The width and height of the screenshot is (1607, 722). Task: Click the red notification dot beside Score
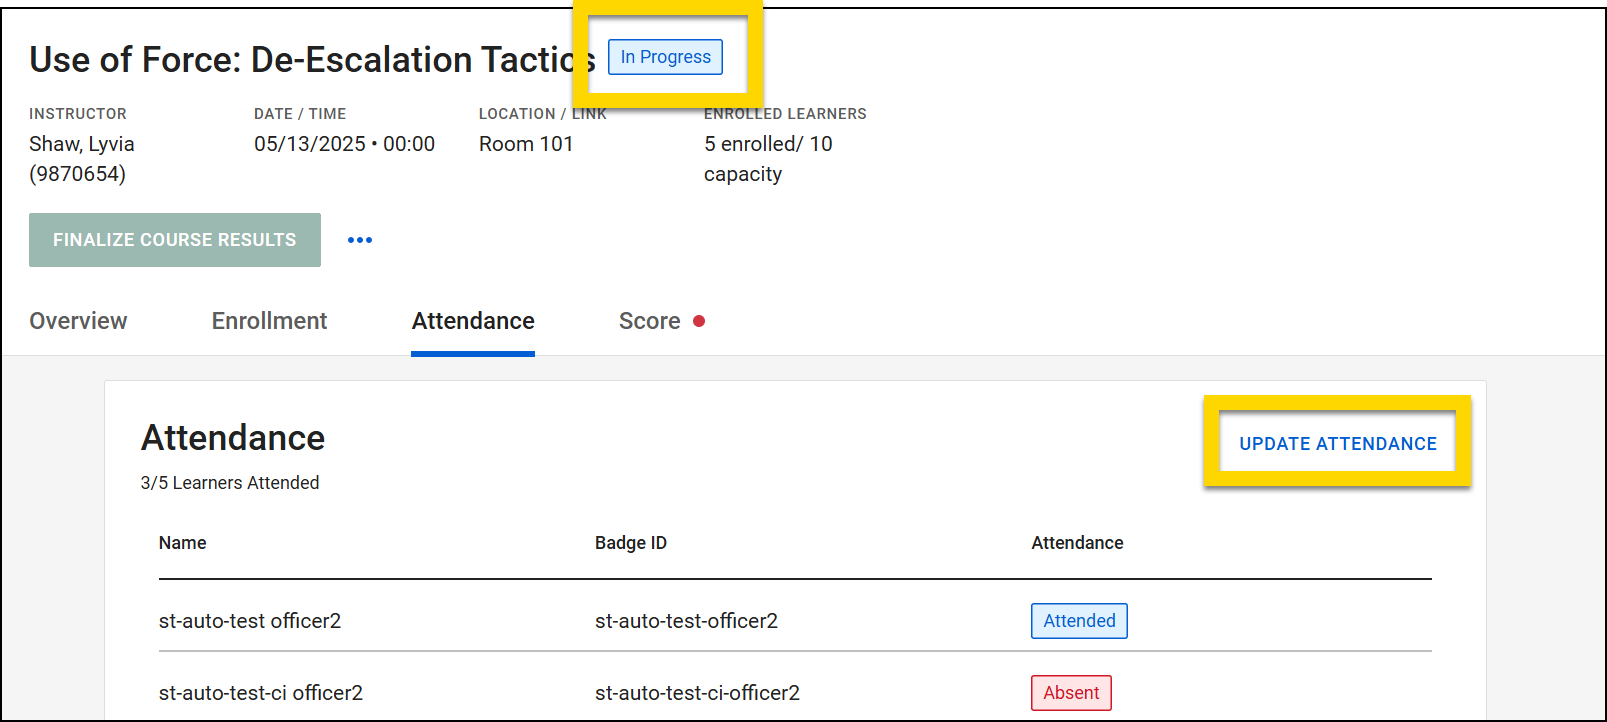click(x=699, y=321)
